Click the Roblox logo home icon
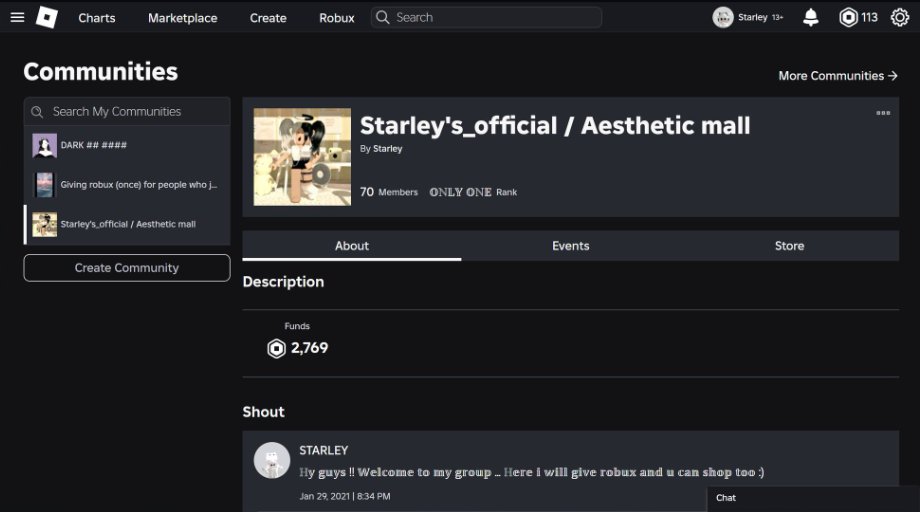Image resolution: width=920 pixels, height=512 pixels. [47, 17]
